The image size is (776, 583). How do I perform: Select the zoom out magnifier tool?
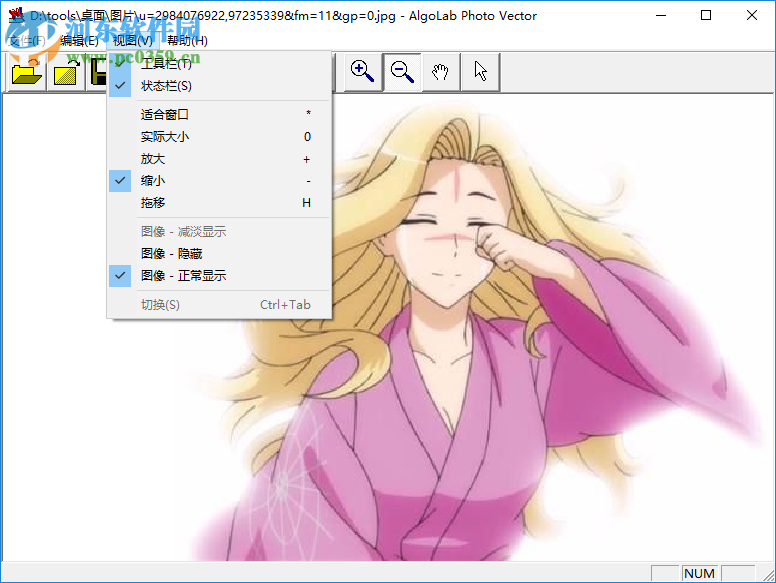coord(402,72)
